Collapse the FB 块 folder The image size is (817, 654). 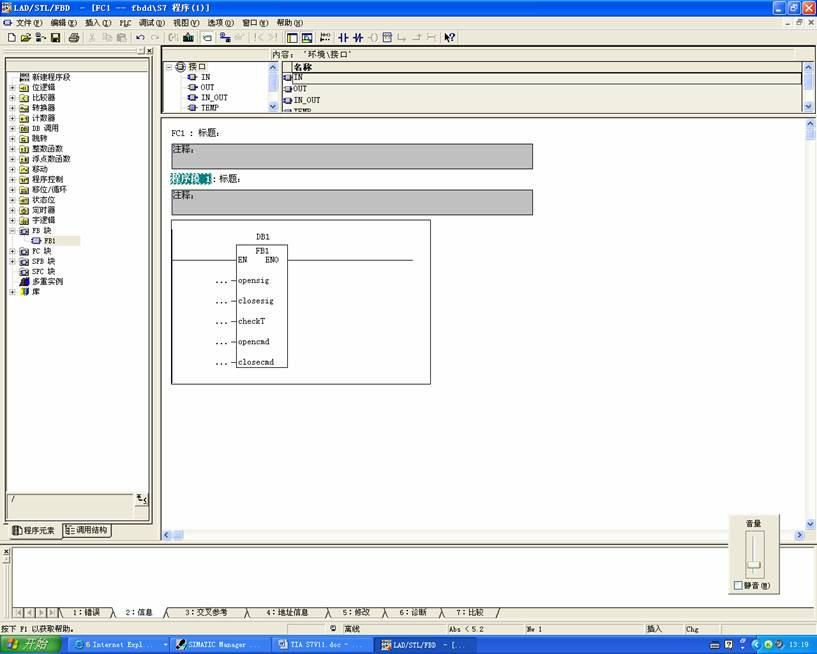point(13,230)
